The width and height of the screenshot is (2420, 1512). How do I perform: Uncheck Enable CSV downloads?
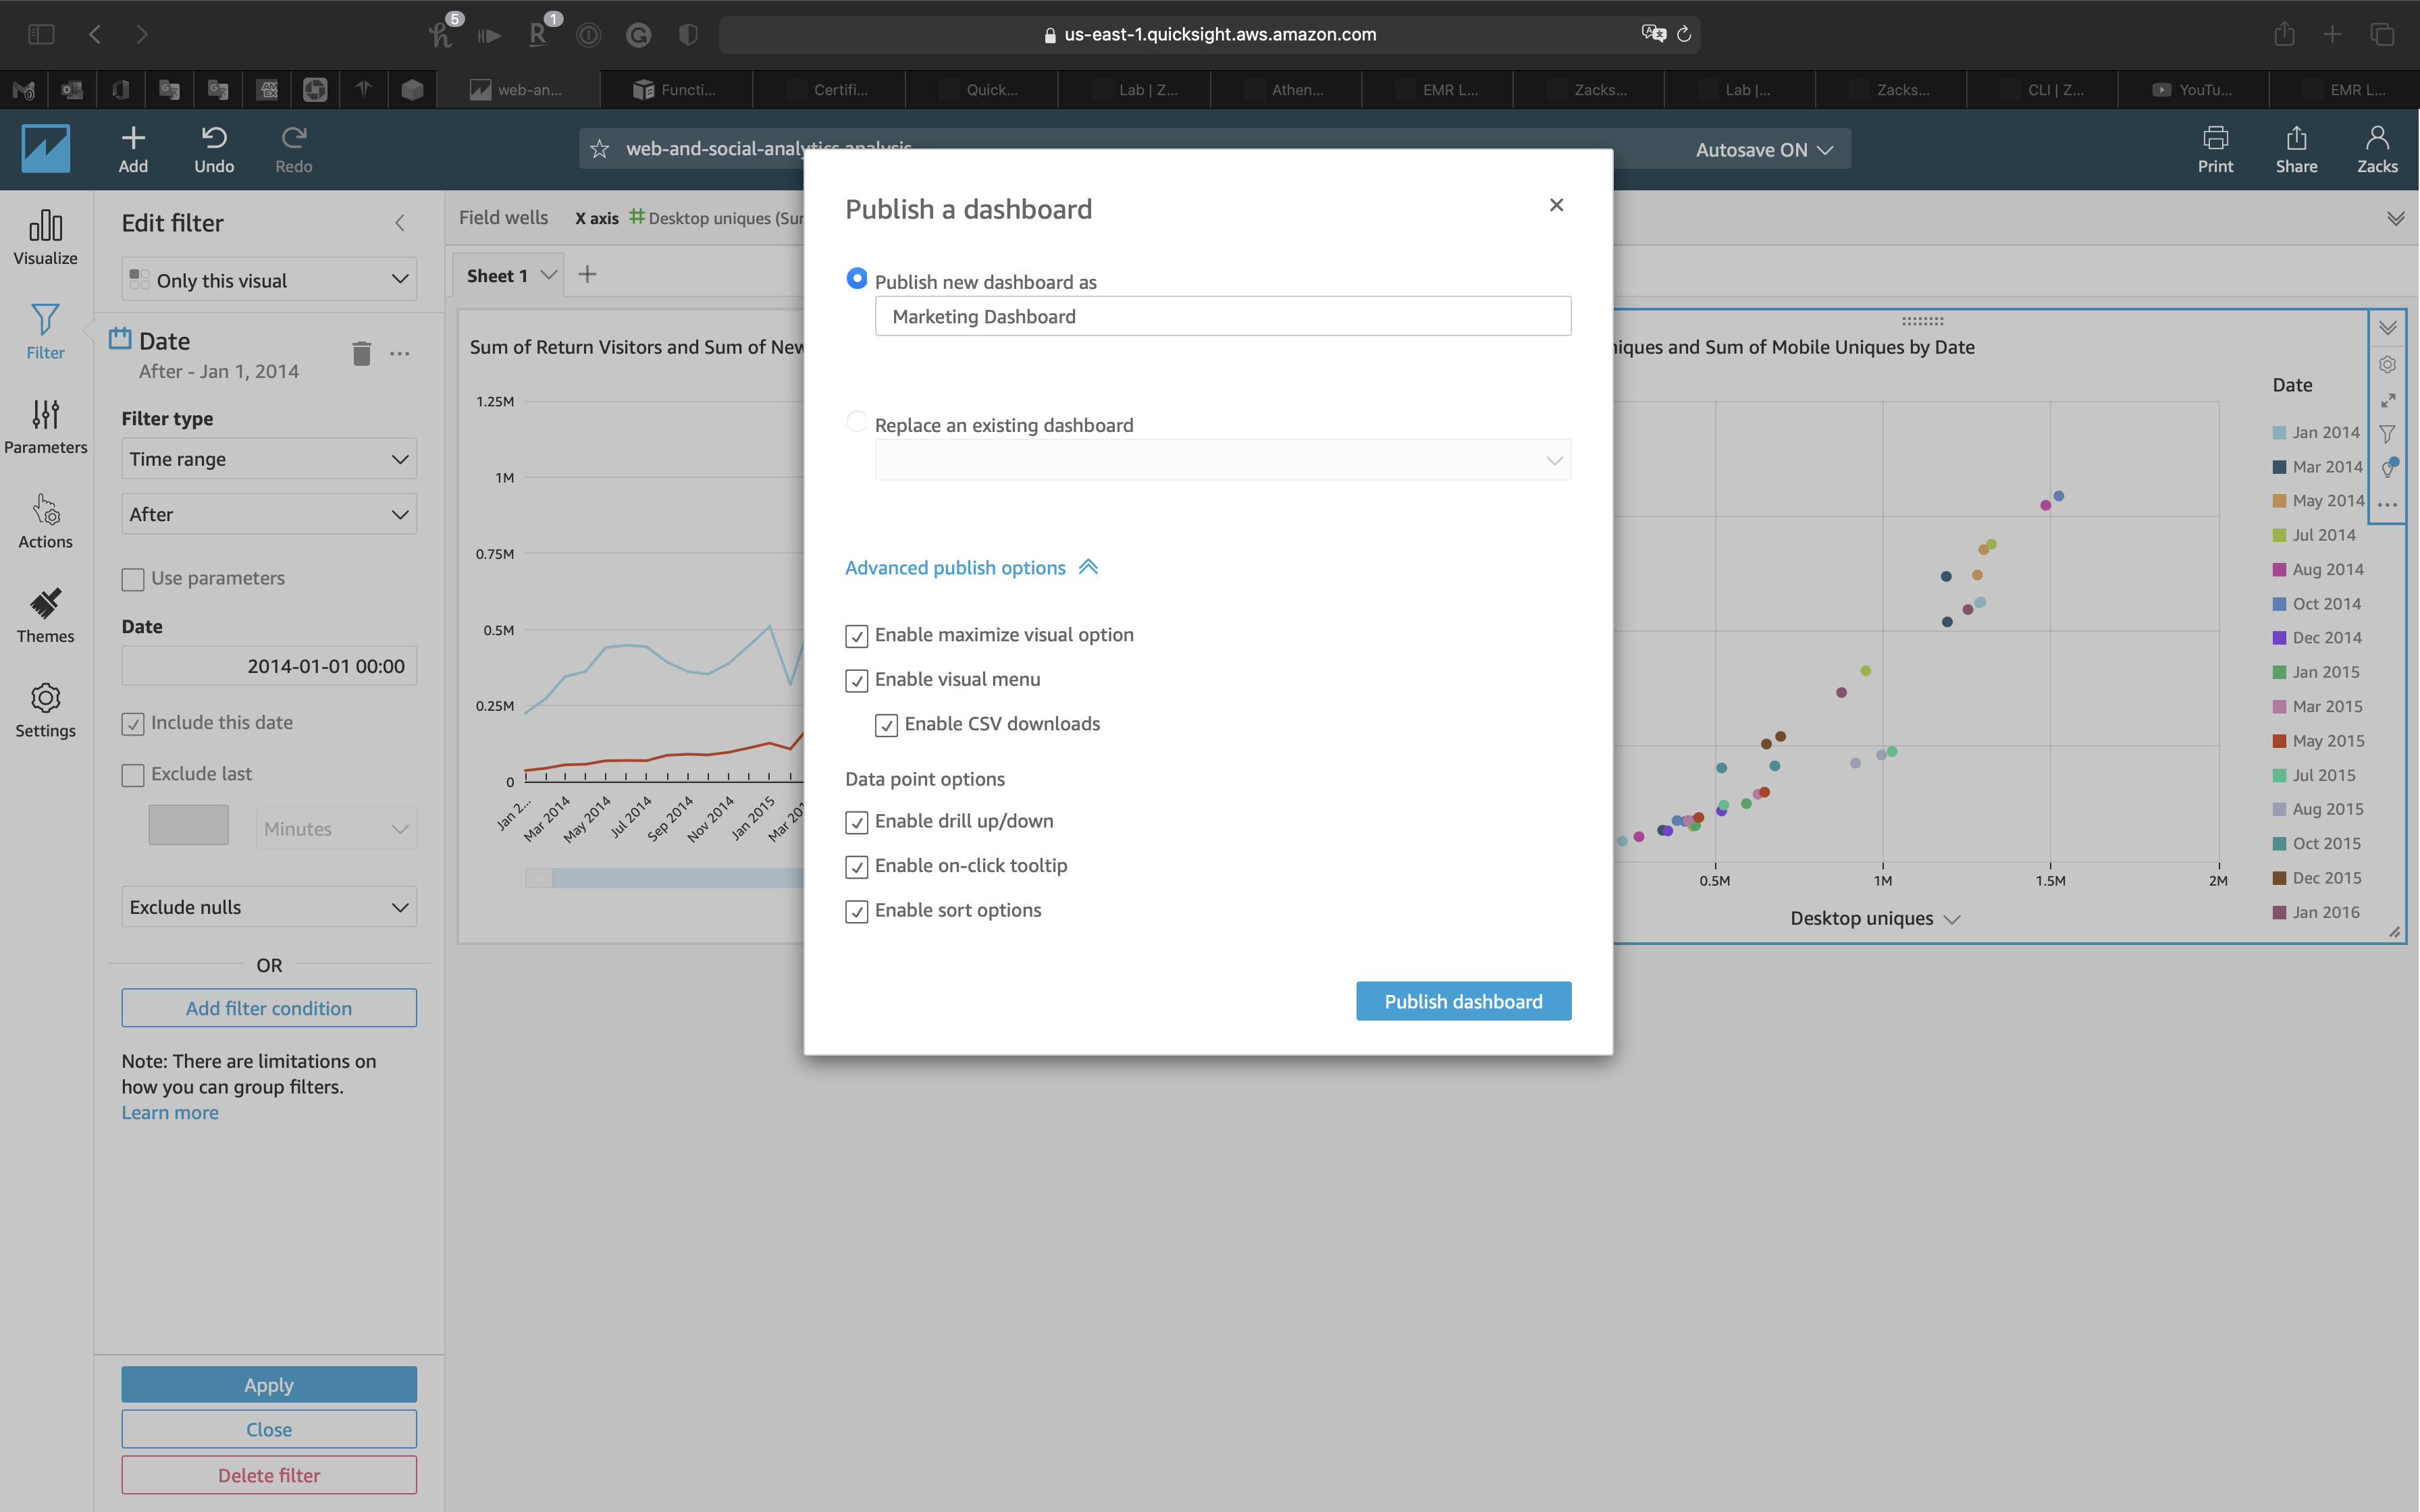[886, 725]
